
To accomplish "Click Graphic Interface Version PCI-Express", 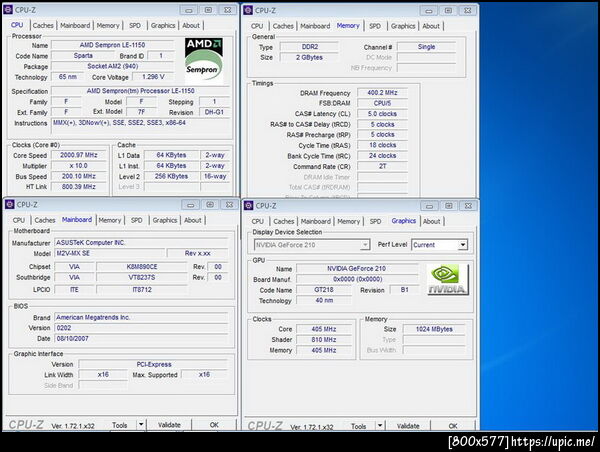I will pos(153,364).
